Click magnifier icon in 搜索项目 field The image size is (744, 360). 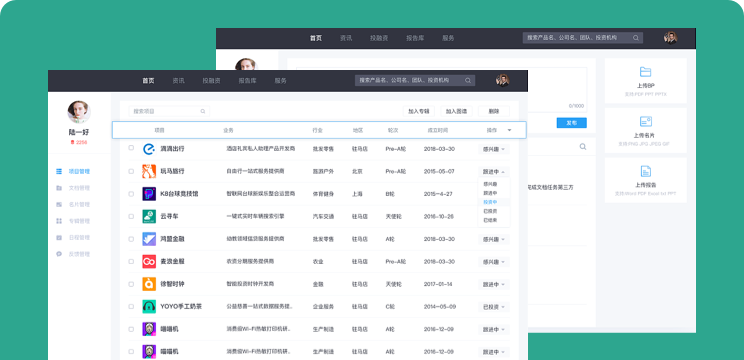pyautogui.click(x=203, y=111)
